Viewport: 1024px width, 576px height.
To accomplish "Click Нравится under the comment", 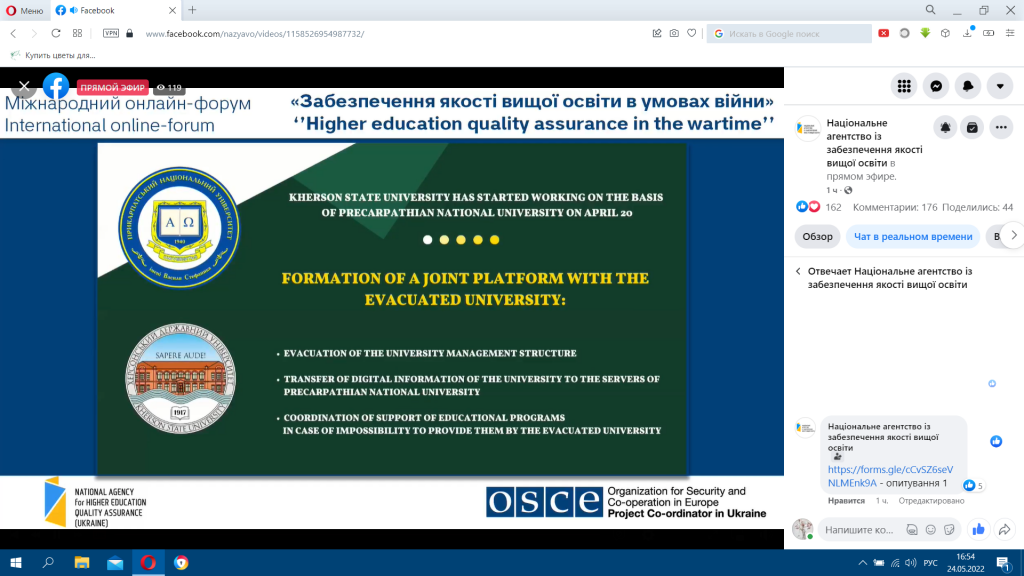I will 846,501.
